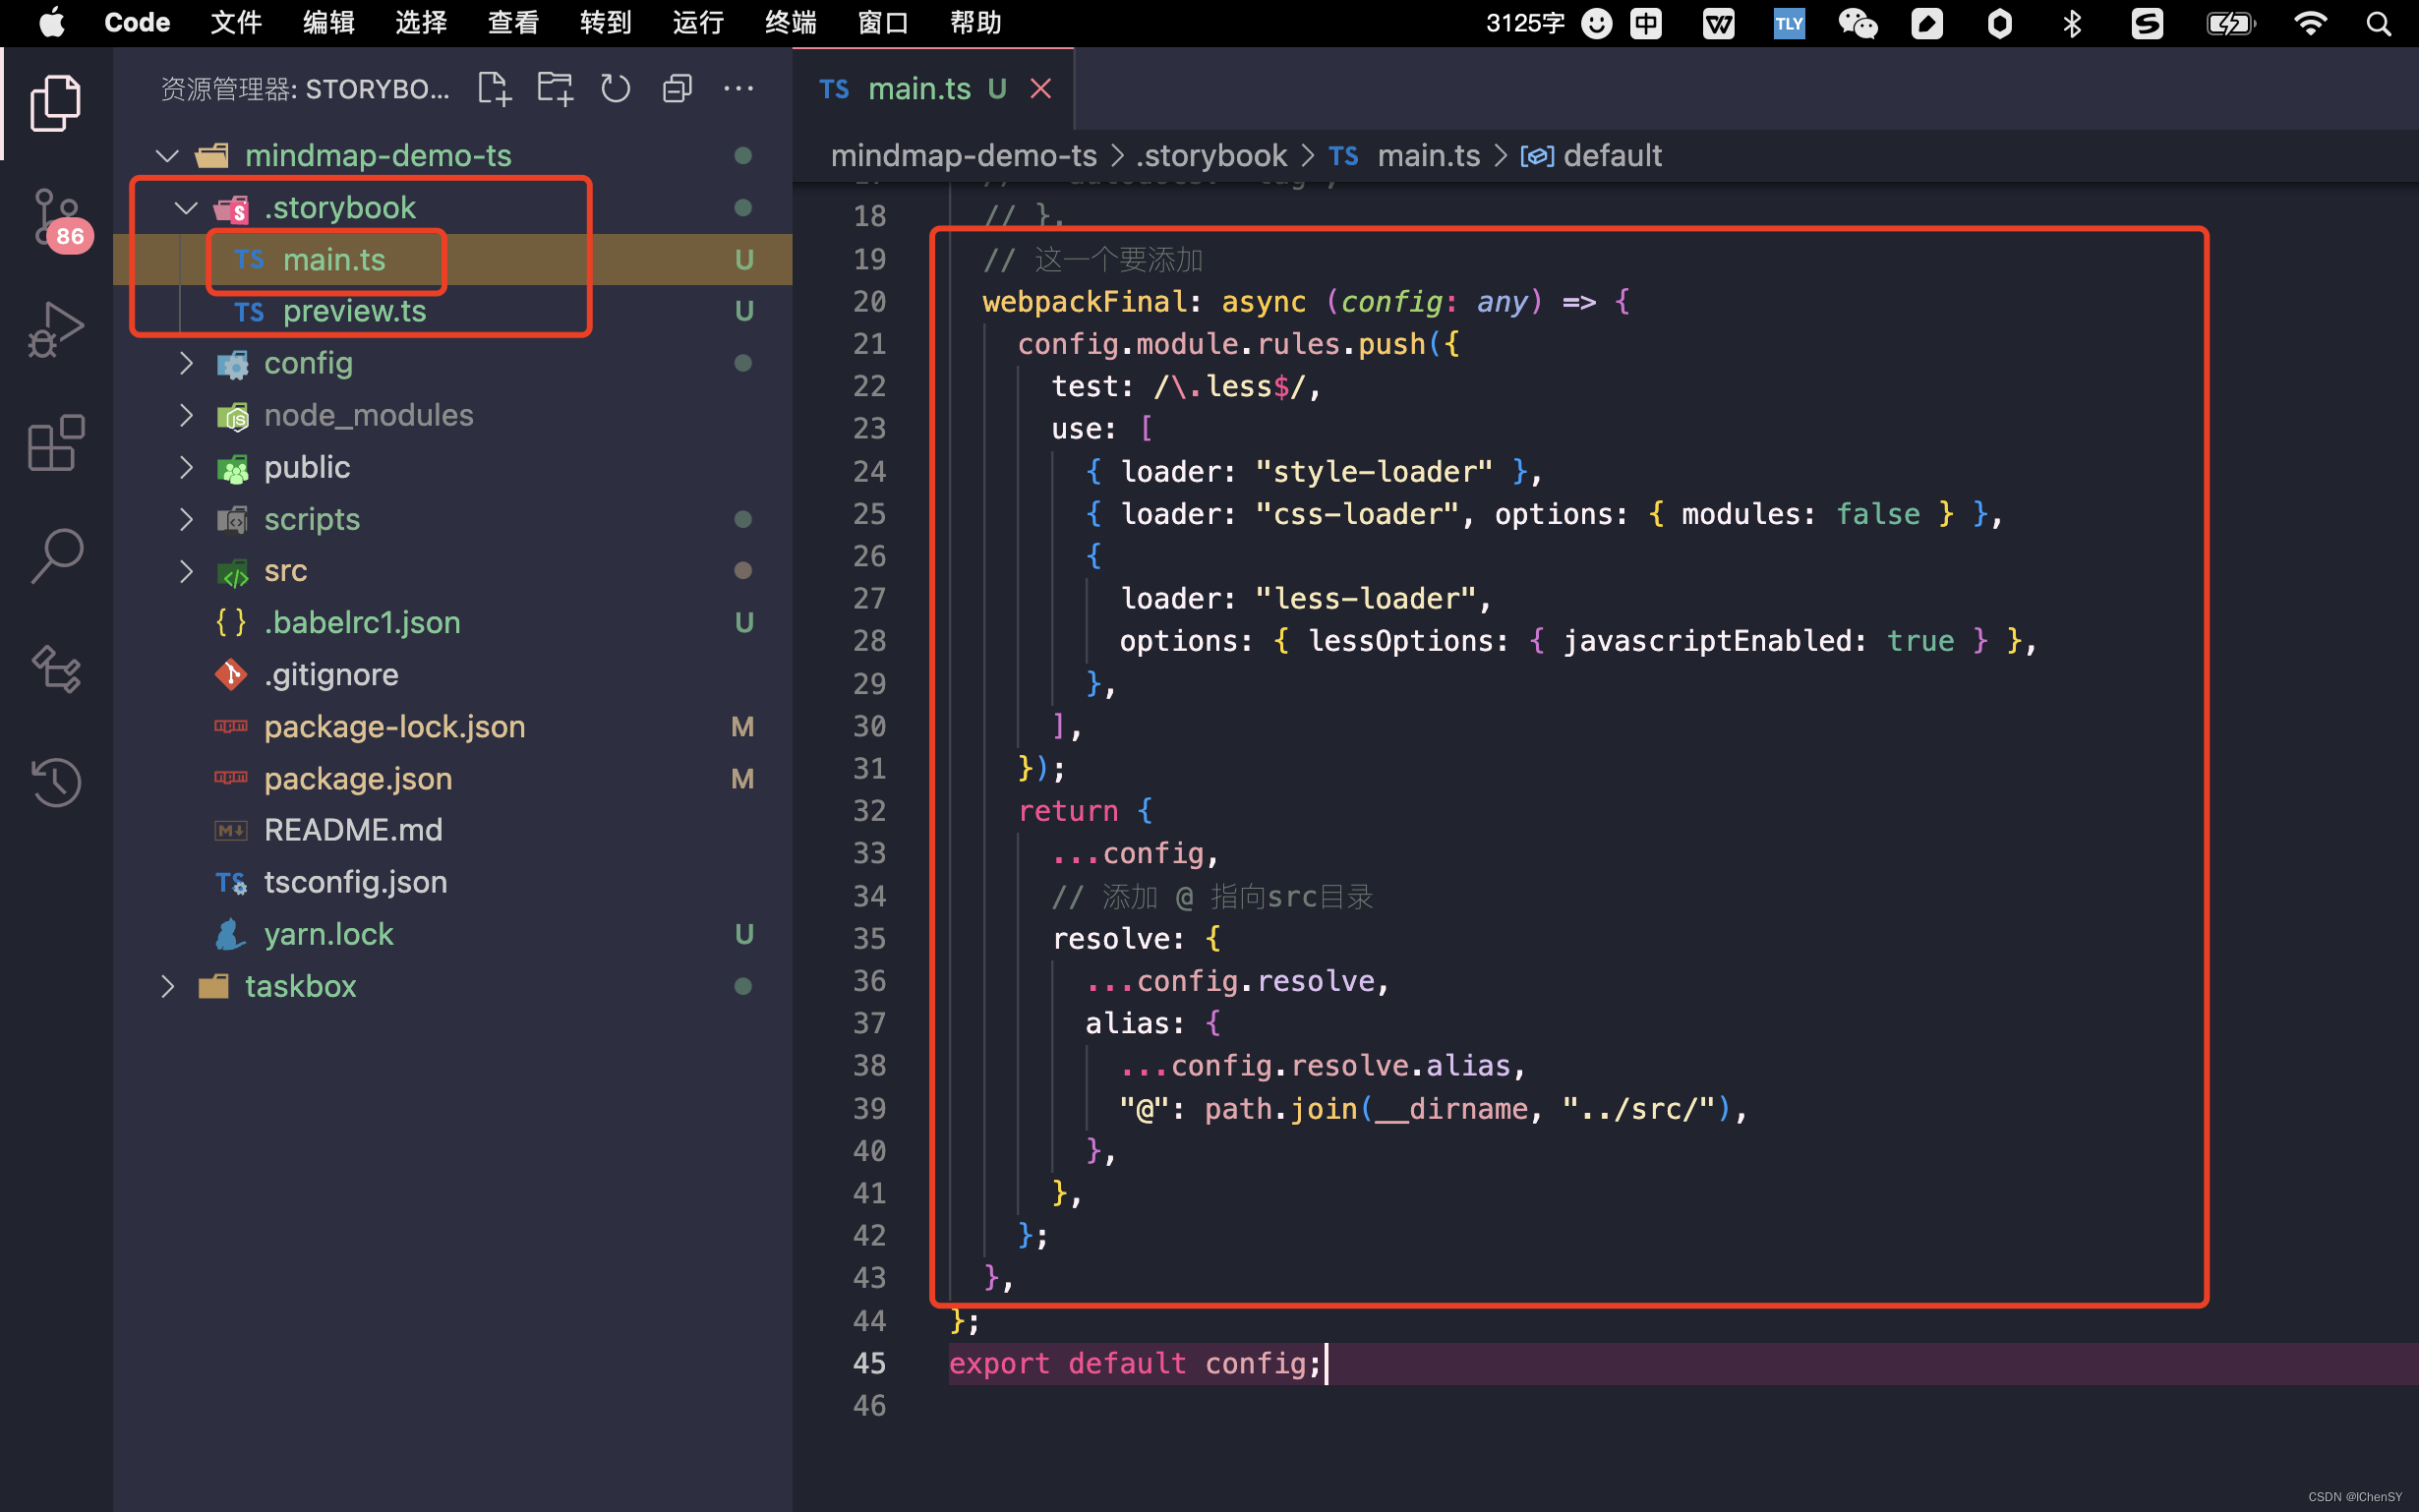This screenshot has height=1512, width=2419.
Task: Open the Run and Debug view
Action: tap(57, 329)
